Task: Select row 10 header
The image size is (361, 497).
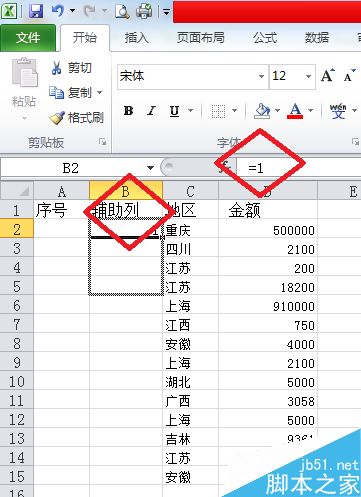Action: coord(17,381)
